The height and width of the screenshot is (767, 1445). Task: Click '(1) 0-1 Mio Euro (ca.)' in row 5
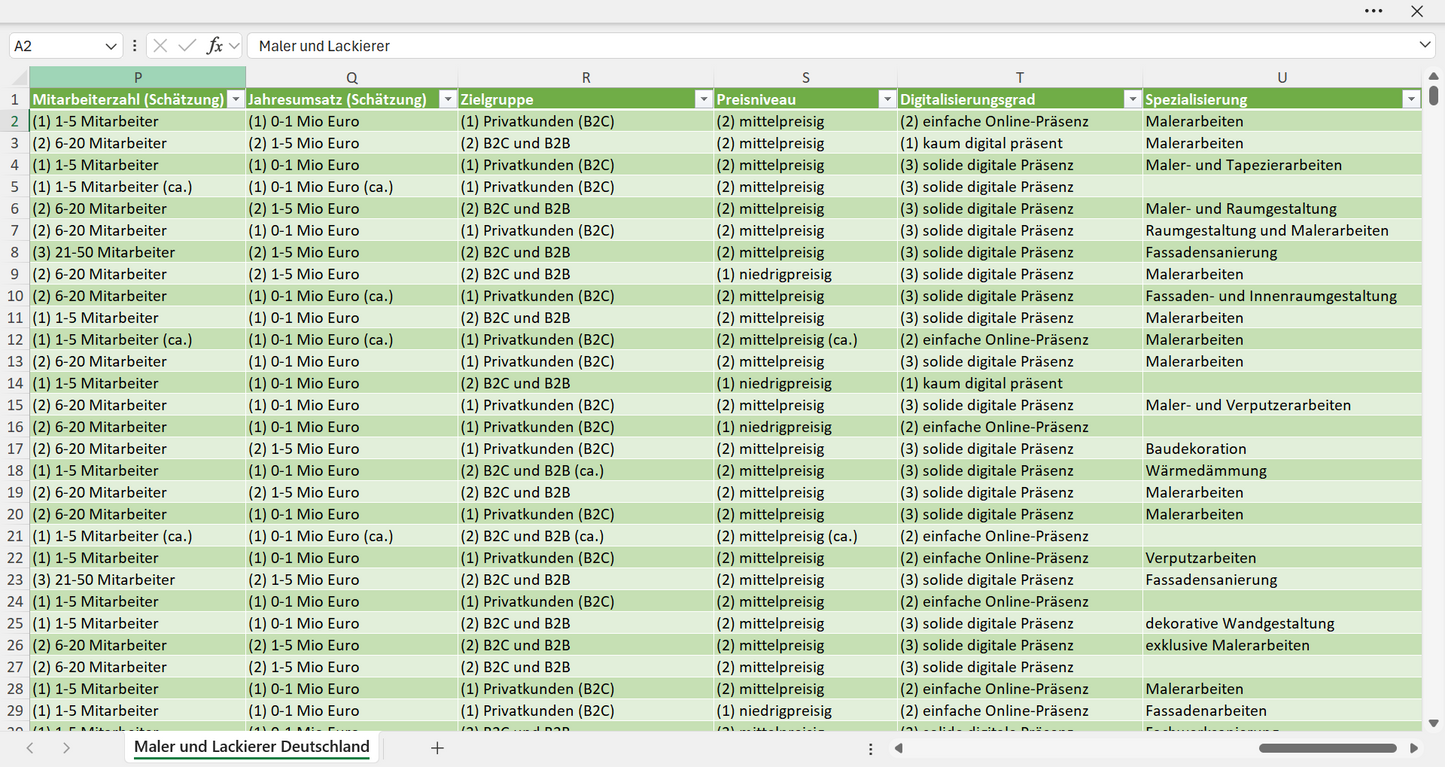coord(352,187)
